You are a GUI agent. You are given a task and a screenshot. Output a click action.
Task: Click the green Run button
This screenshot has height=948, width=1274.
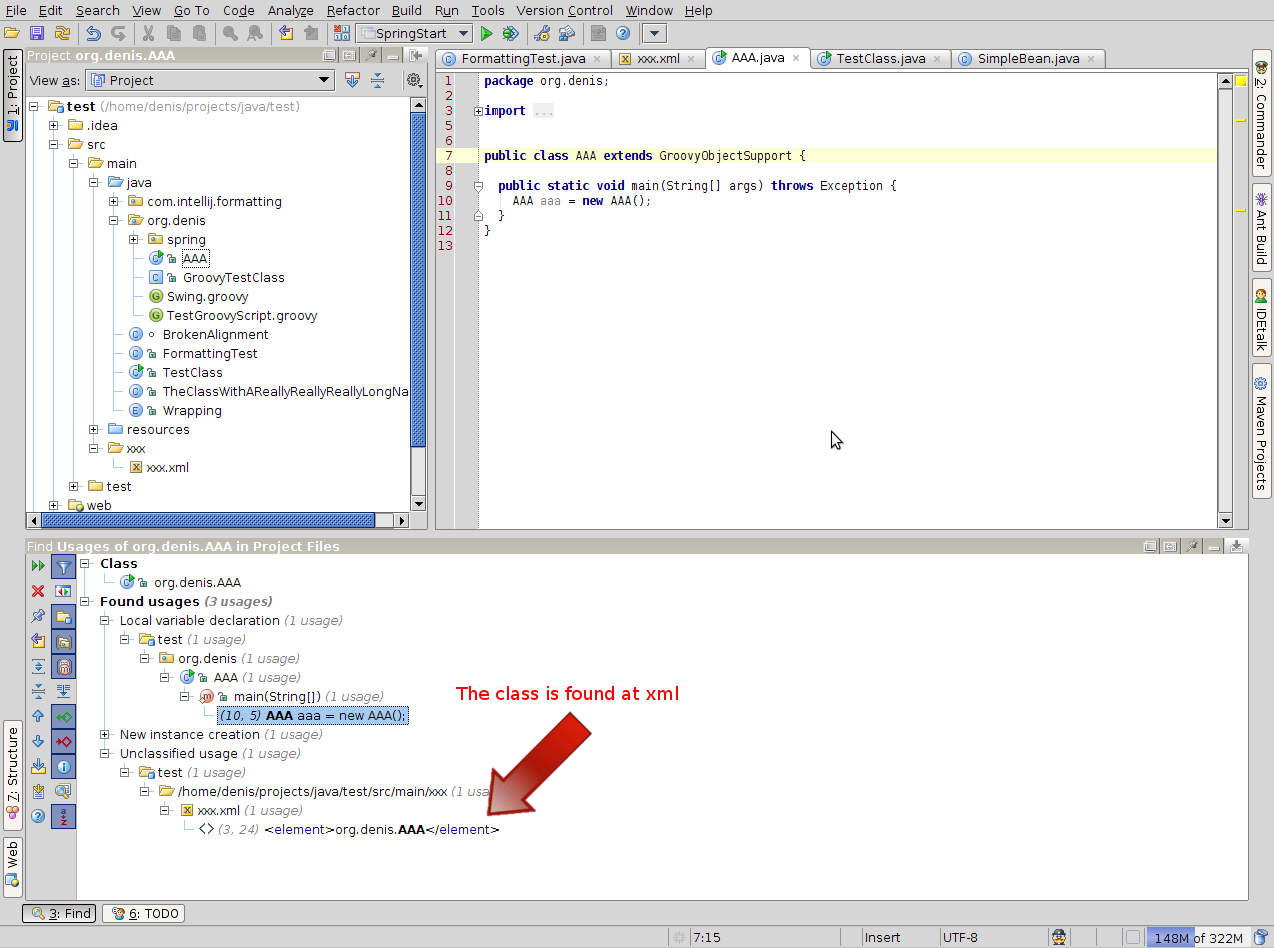tap(487, 33)
